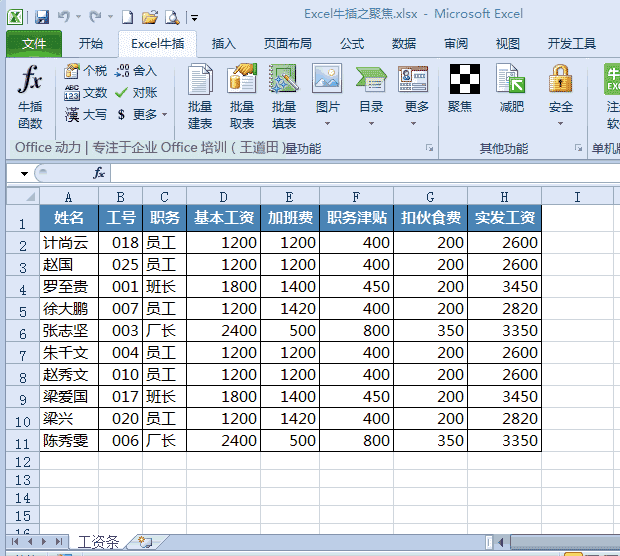Switch to the 视图 tab
This screenshot has width=620, height=556.
(x=508, y=43)
